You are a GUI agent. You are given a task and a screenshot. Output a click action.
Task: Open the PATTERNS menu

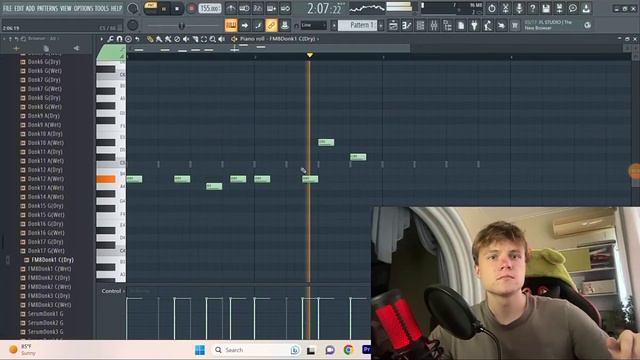[47, 8]
